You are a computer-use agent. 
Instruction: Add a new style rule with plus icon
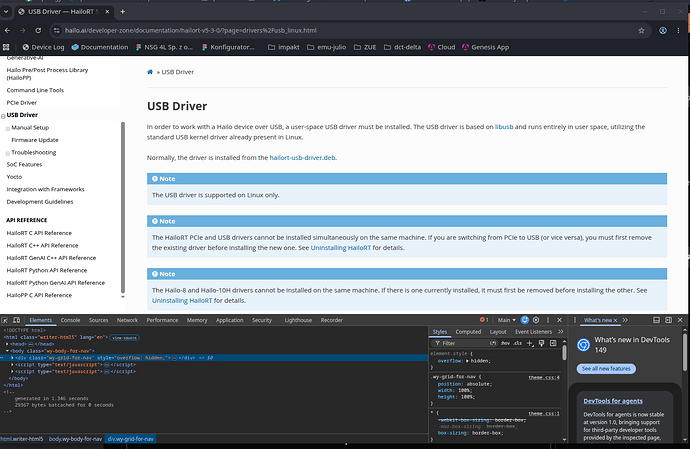[530, 343]
